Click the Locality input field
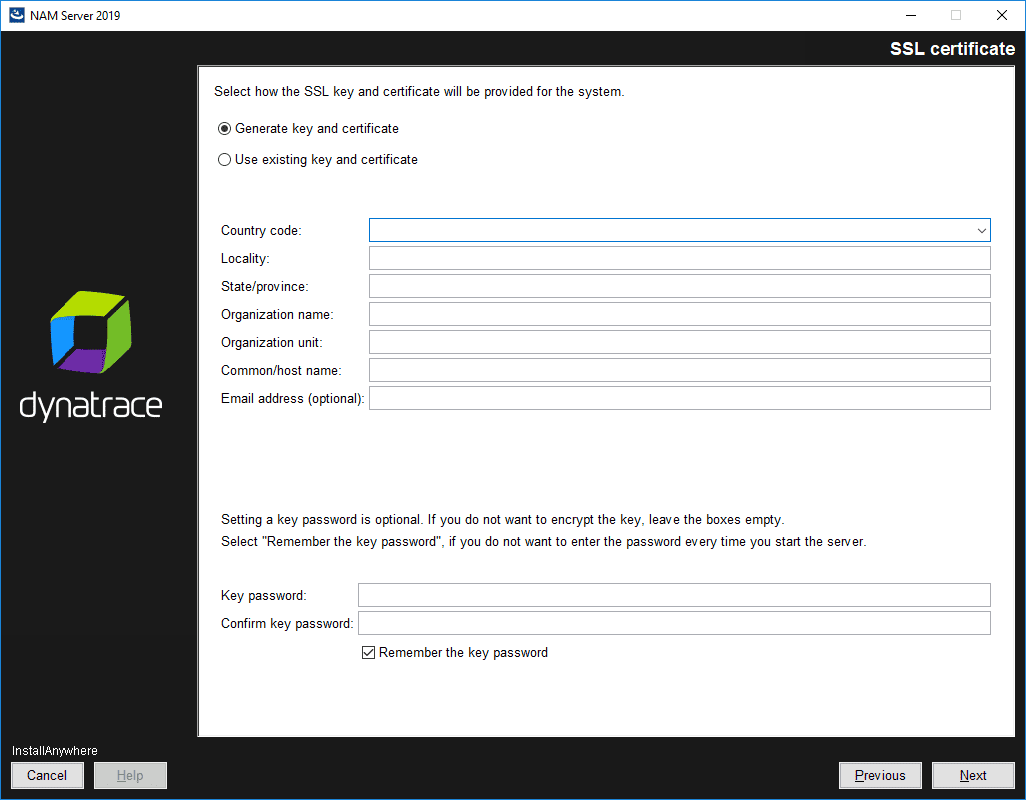Viewport: 1026px width, 800px height. tap(679, 258)
